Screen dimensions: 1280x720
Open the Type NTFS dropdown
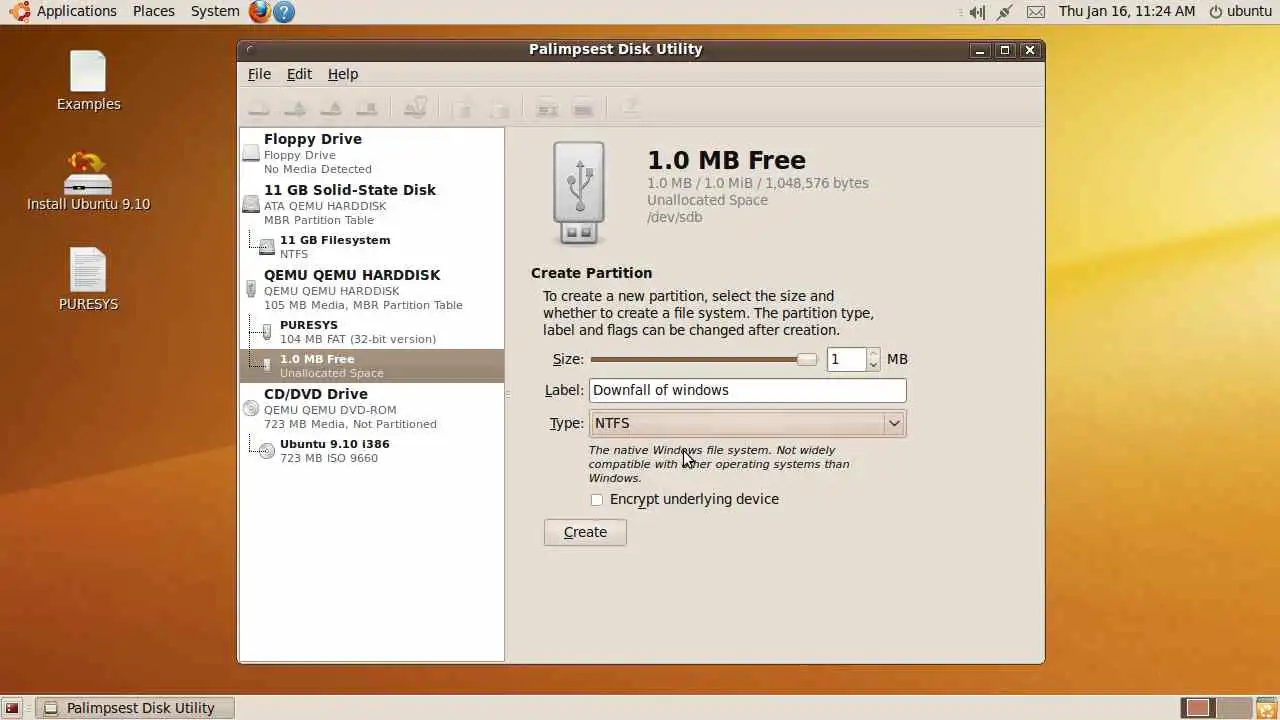748,423
